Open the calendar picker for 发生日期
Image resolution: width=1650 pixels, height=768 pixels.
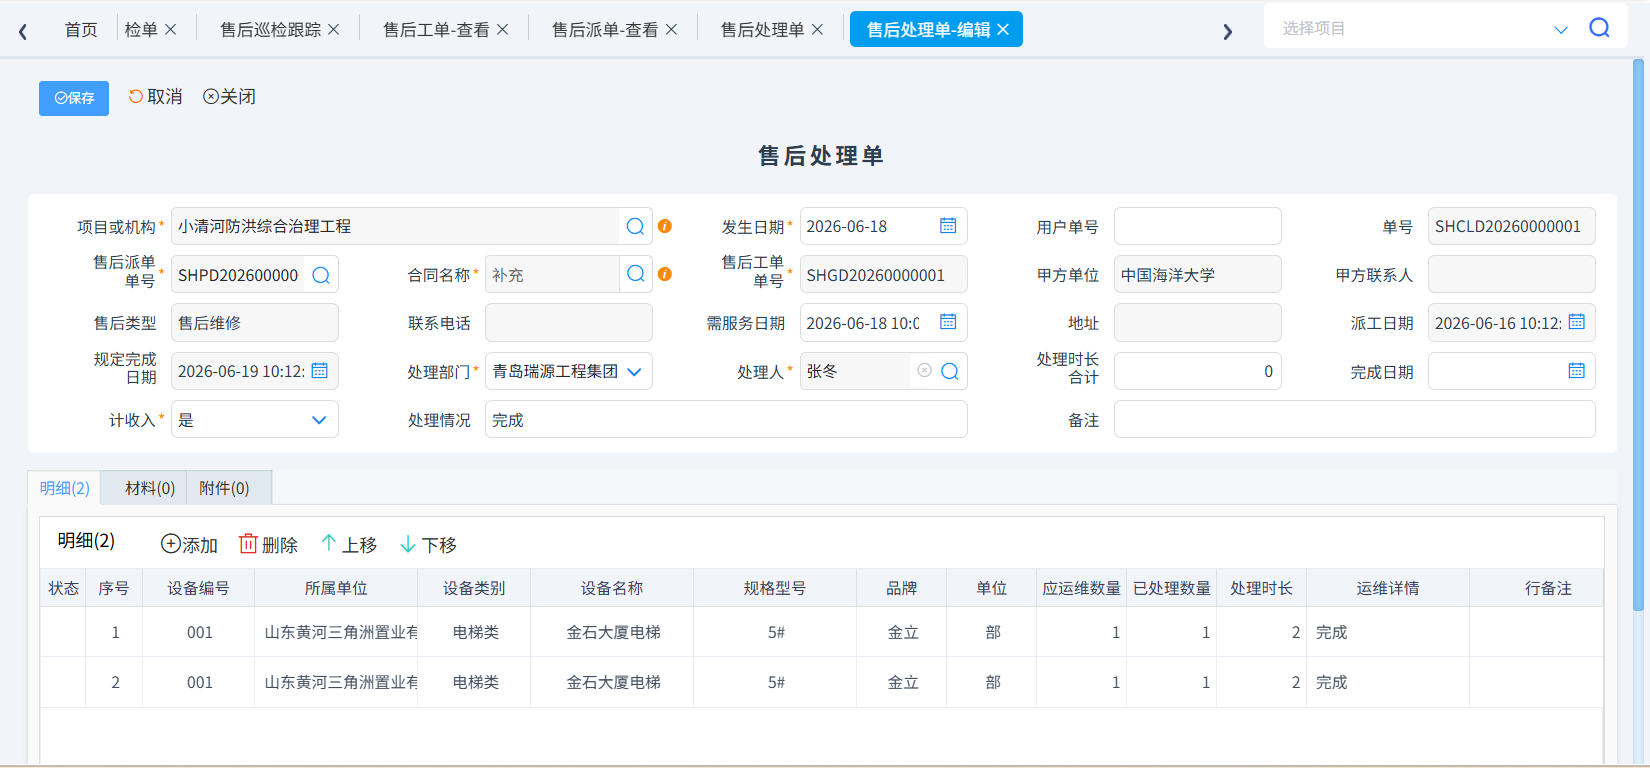[948, 226]
